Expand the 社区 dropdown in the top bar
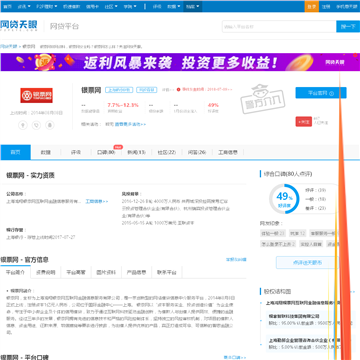Screen dimensions: 360x360 (110, 6)
